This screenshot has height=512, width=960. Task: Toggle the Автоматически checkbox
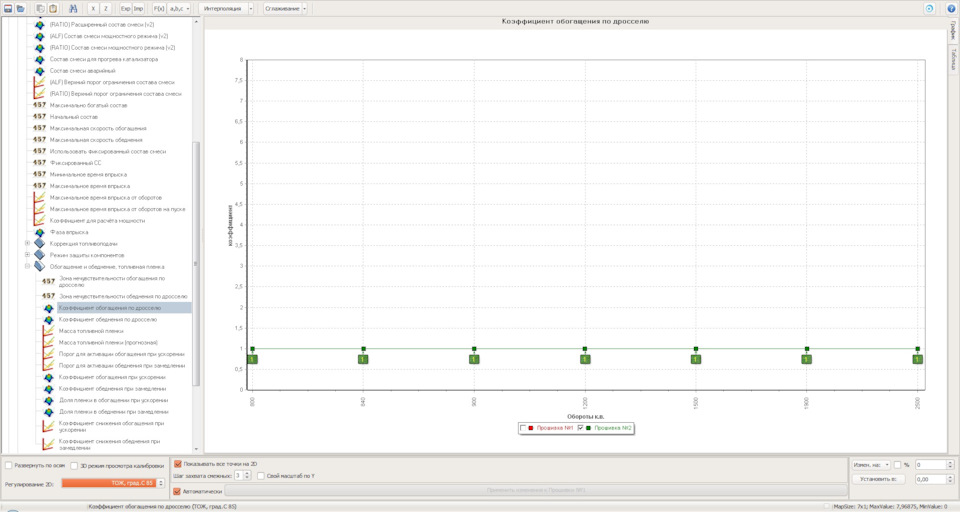pyautogui.click(x=178, y=491)
